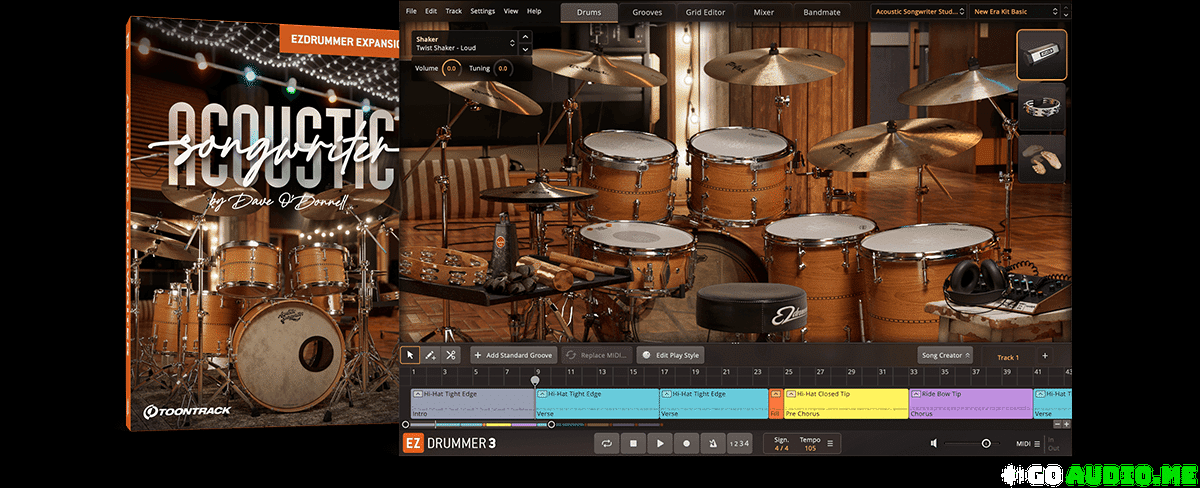Switch to the Drums tab
Image resolution: width=1200 pixels, height=488 pixels.
[x=589, y=12]
